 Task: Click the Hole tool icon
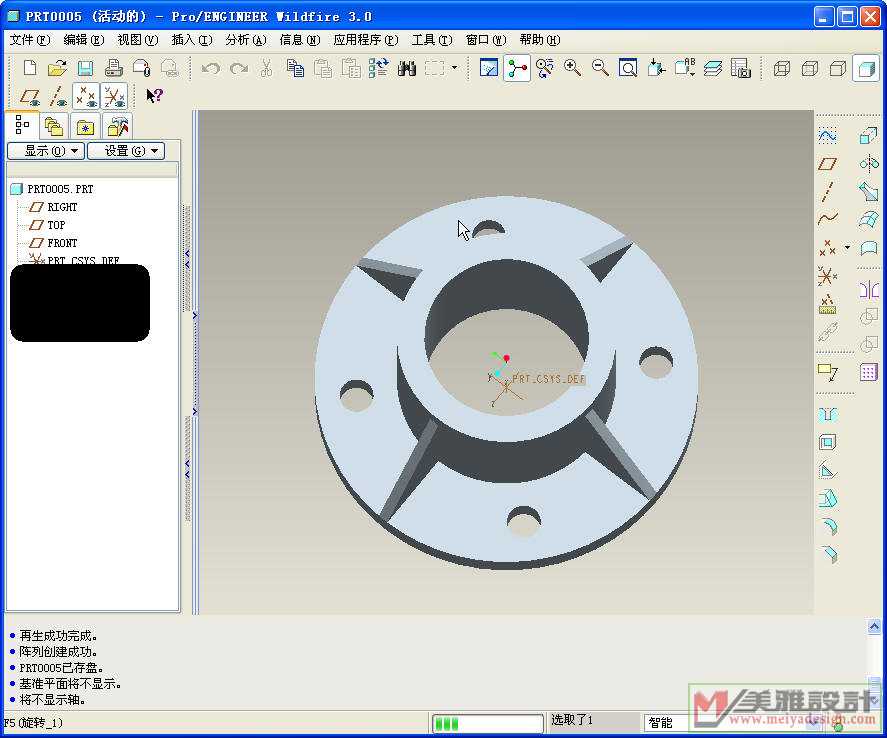point(828,415)
